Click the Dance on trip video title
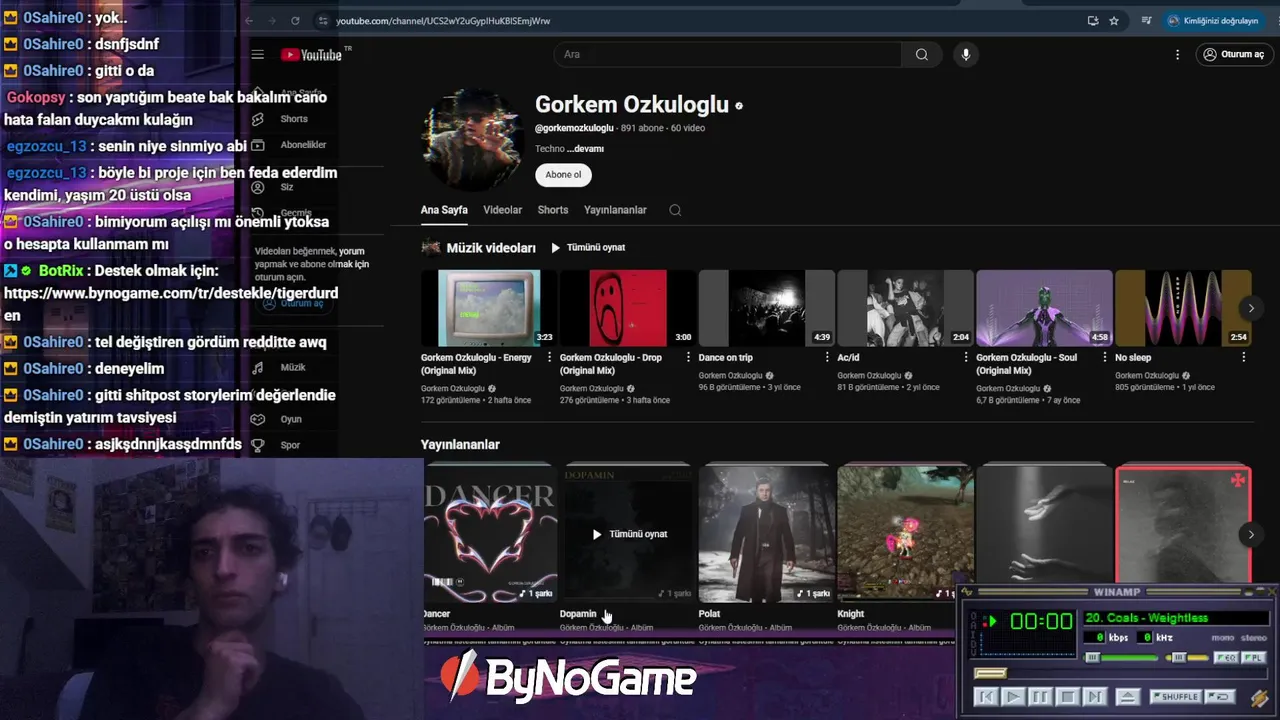The width and height of the screenshot is (1280, 720). 726,357
